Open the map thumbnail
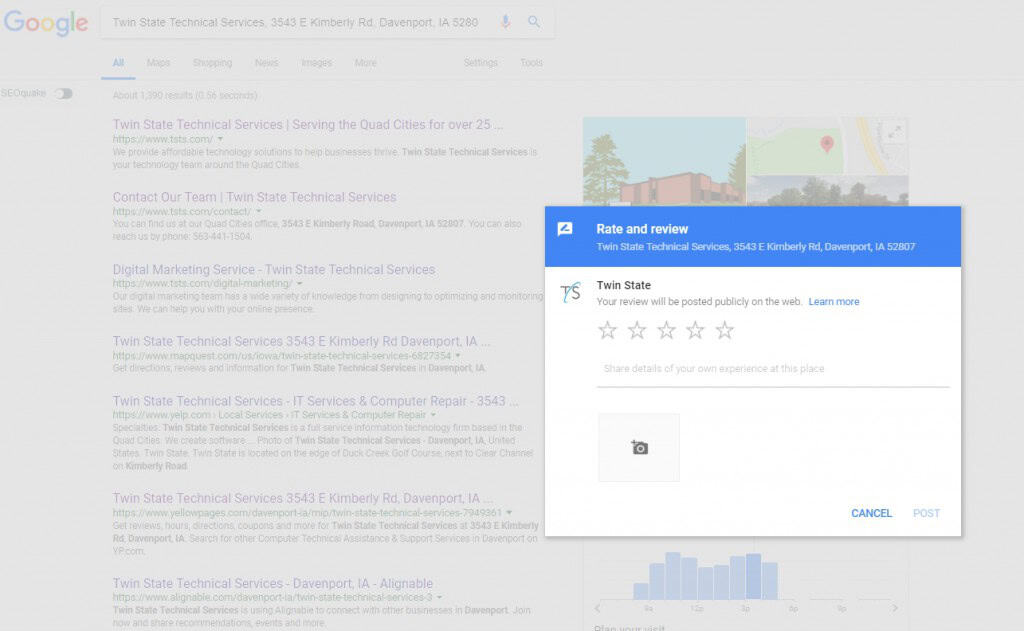 click(827, 146)
